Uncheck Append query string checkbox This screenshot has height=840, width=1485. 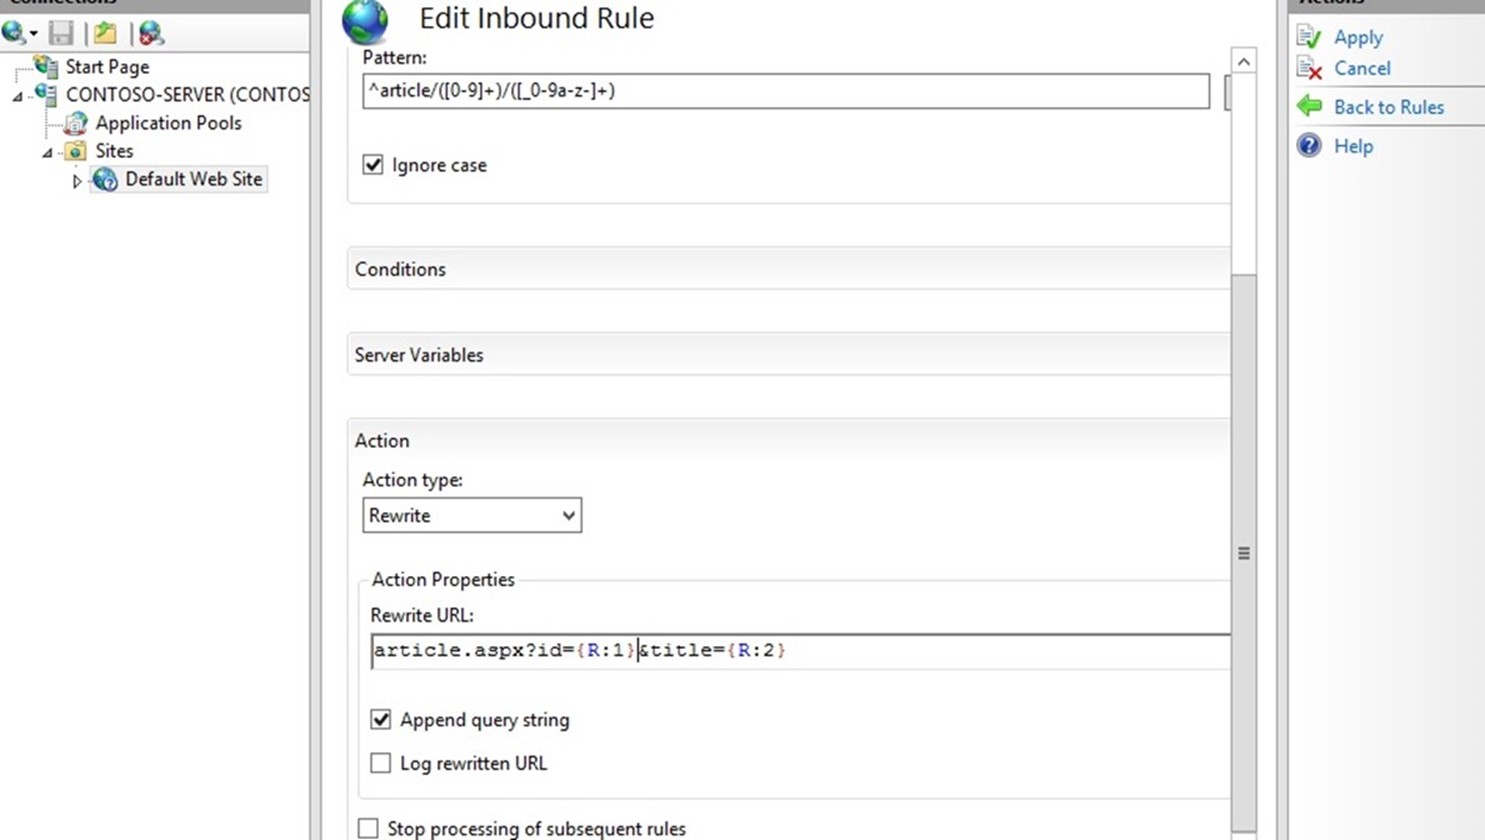(381, 719)
